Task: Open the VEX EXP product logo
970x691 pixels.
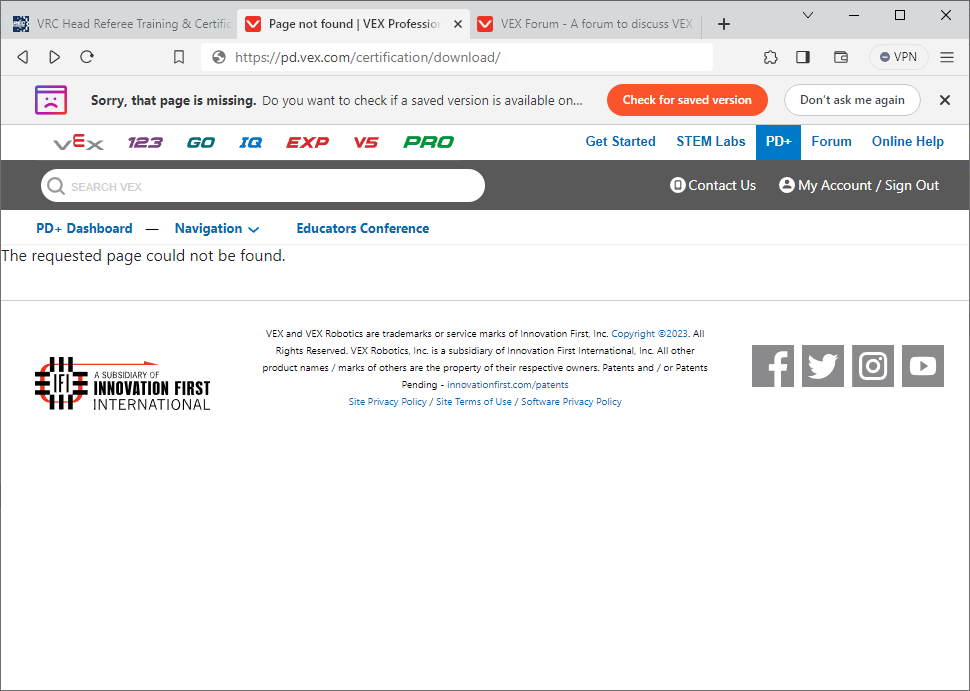Action: tap(307, 143)
